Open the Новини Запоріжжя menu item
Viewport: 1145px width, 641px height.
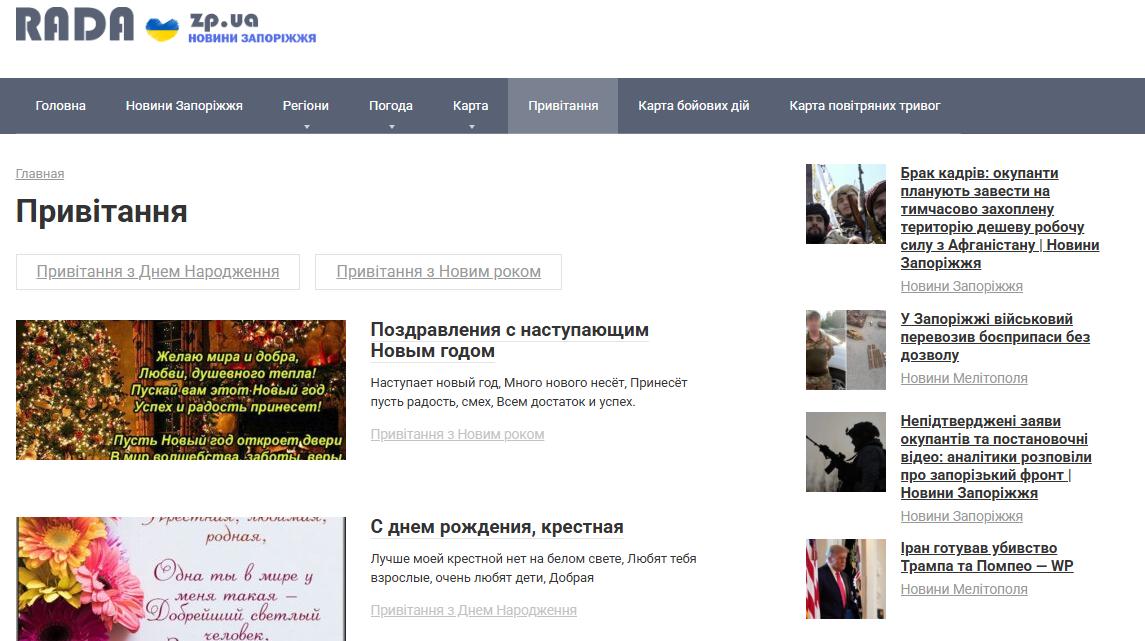click(x=184, y=106)
